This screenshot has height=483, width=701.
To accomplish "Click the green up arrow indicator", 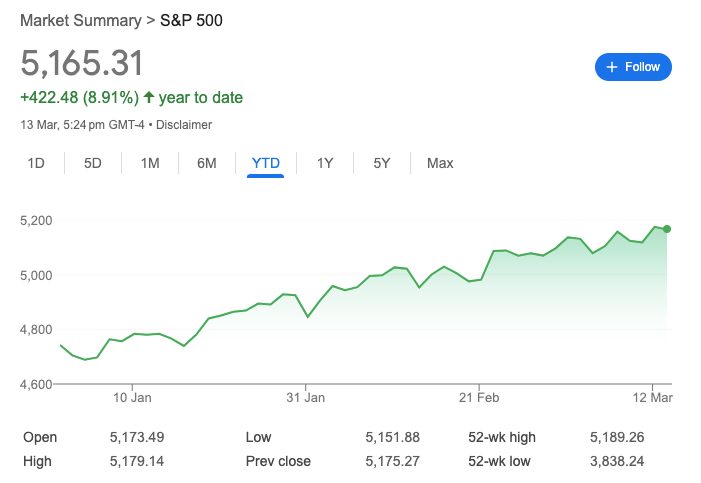I will [x=149, y=98].
